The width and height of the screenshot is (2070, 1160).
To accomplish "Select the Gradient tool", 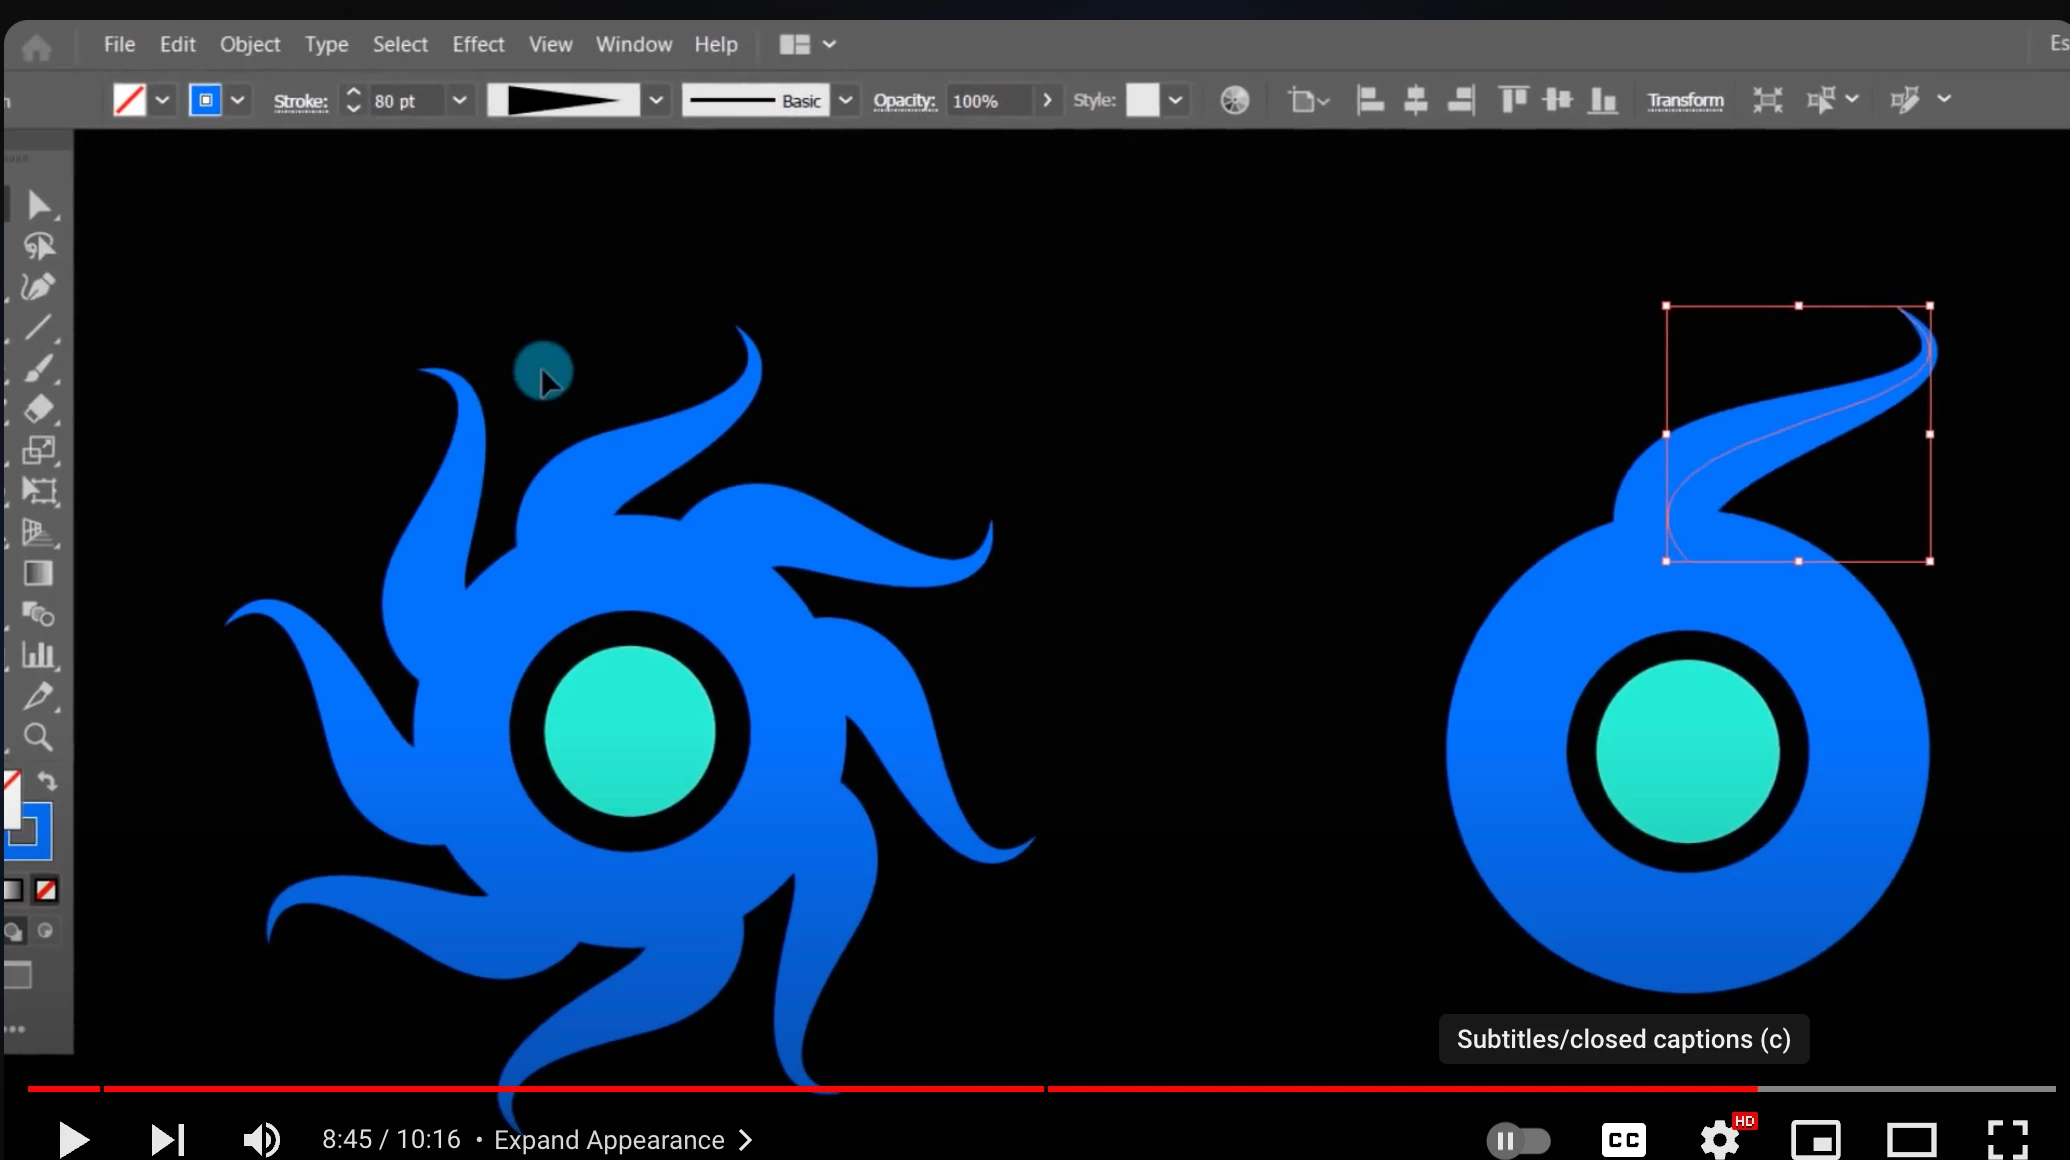I will click(38, 573).
